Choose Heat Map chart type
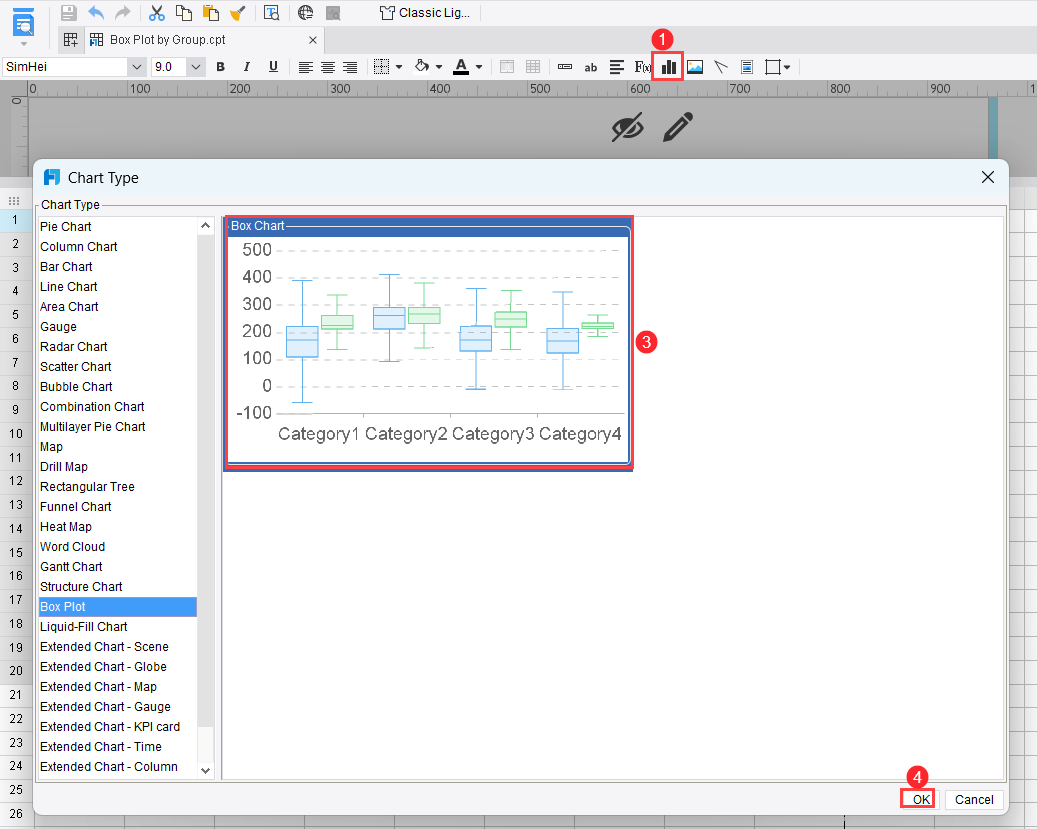This screenshot has height=829, width=1037. pyautogui.click(x=118, y=527)
